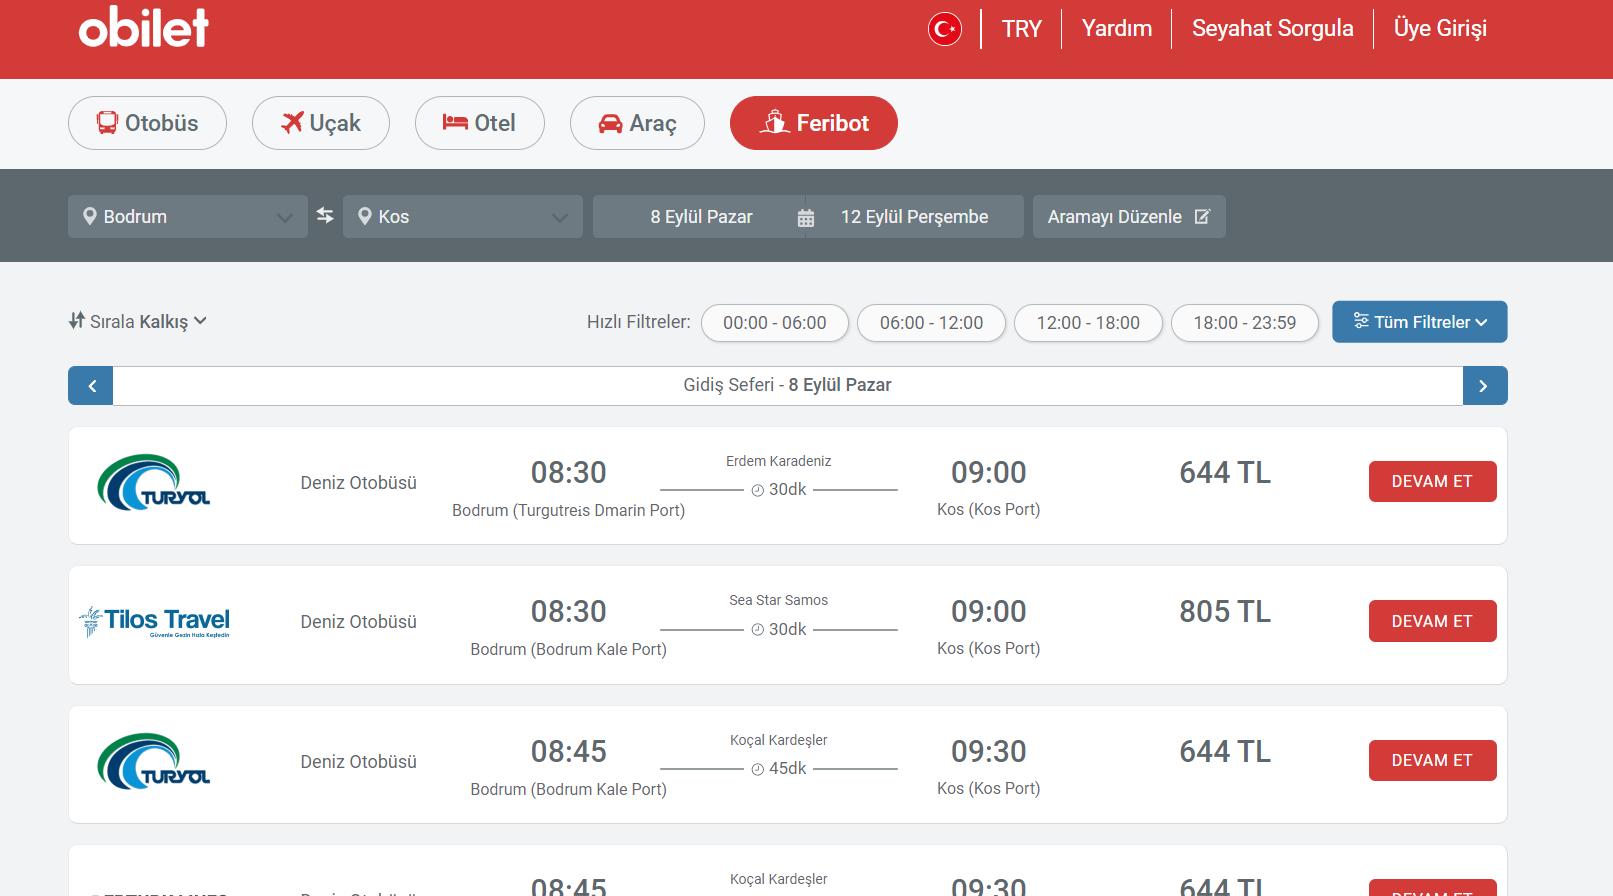This screenshot has width=1613, height=896.
Task: Switch to the Uçak tab
Action: pyautogui.click(x=320, y=123)
